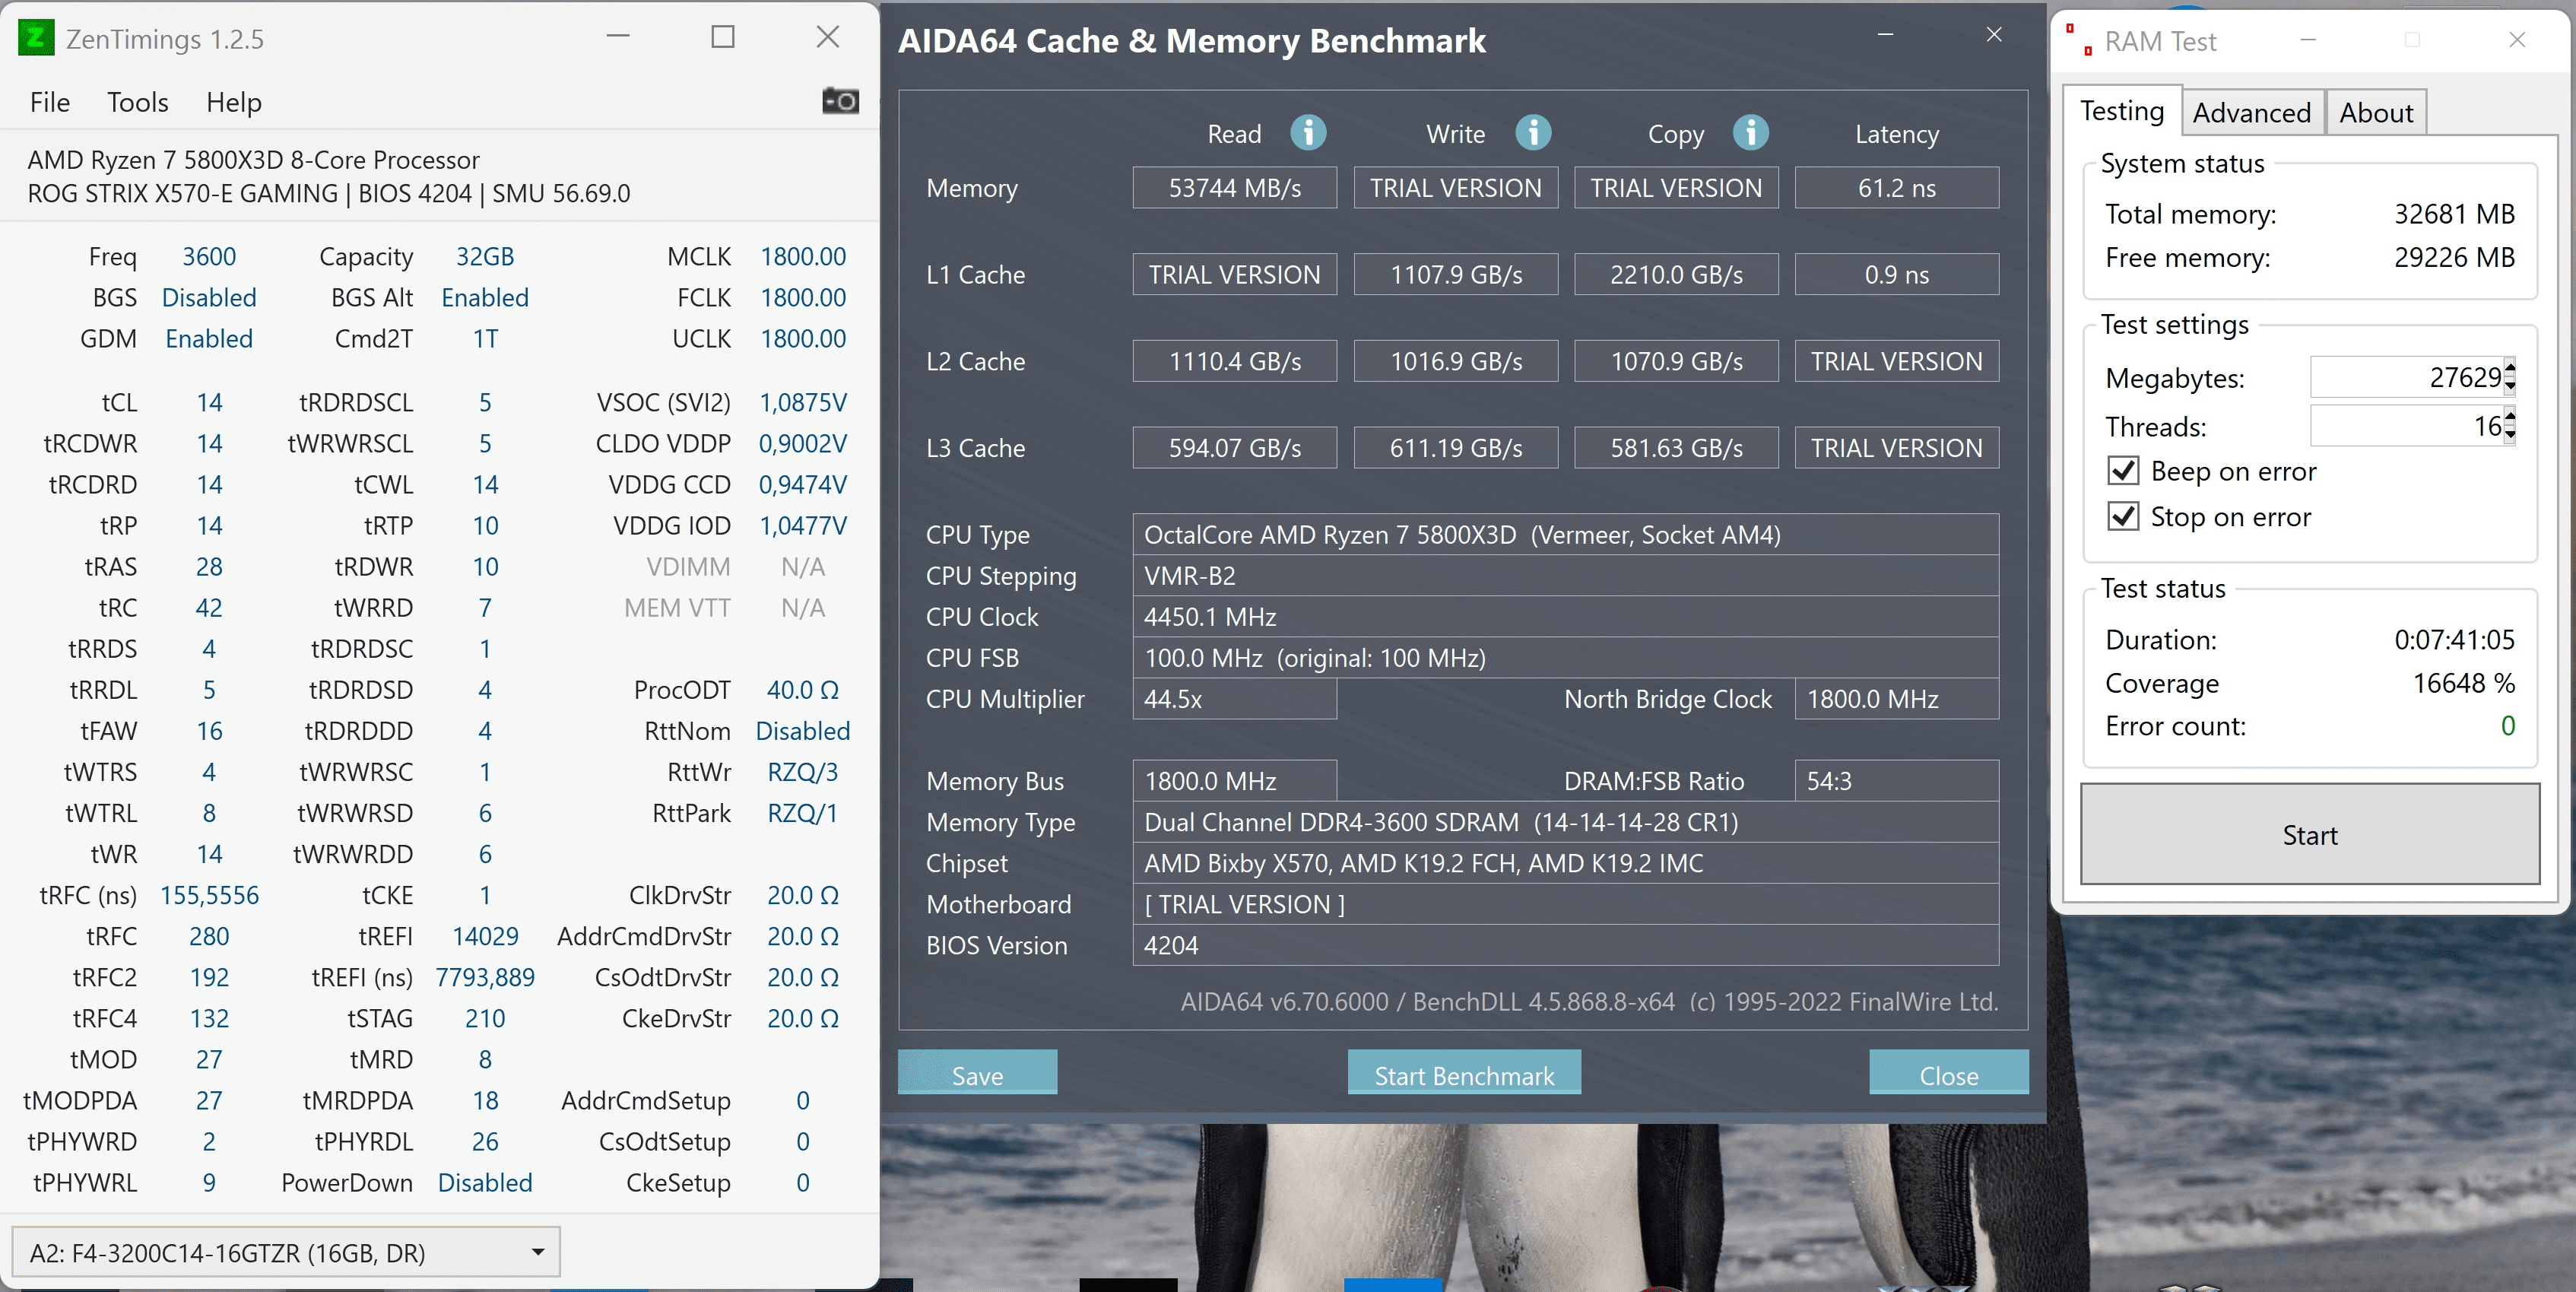Click the info icon next to Write
The width and height of the screenshot is (2576, 1292).
1533,132
